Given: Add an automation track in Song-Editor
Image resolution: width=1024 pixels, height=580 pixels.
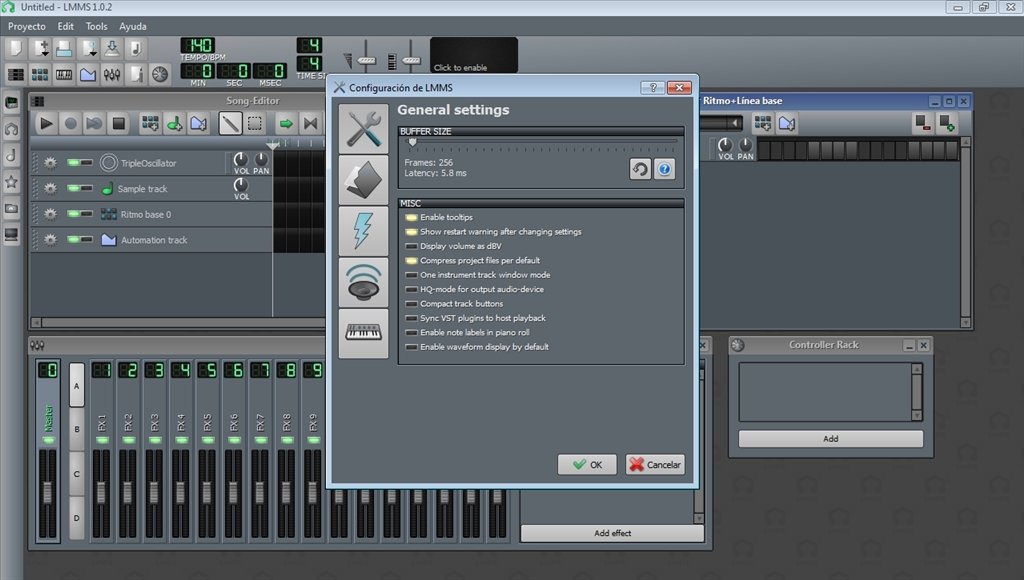Looking at the screenshot, I should pos(199,123).
